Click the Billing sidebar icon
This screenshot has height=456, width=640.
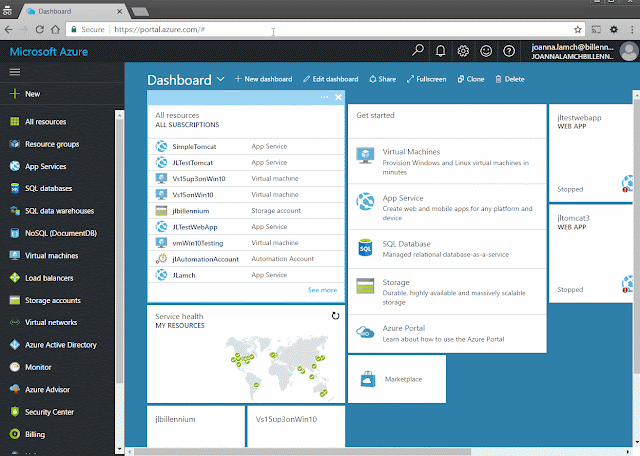click(15, 434)
